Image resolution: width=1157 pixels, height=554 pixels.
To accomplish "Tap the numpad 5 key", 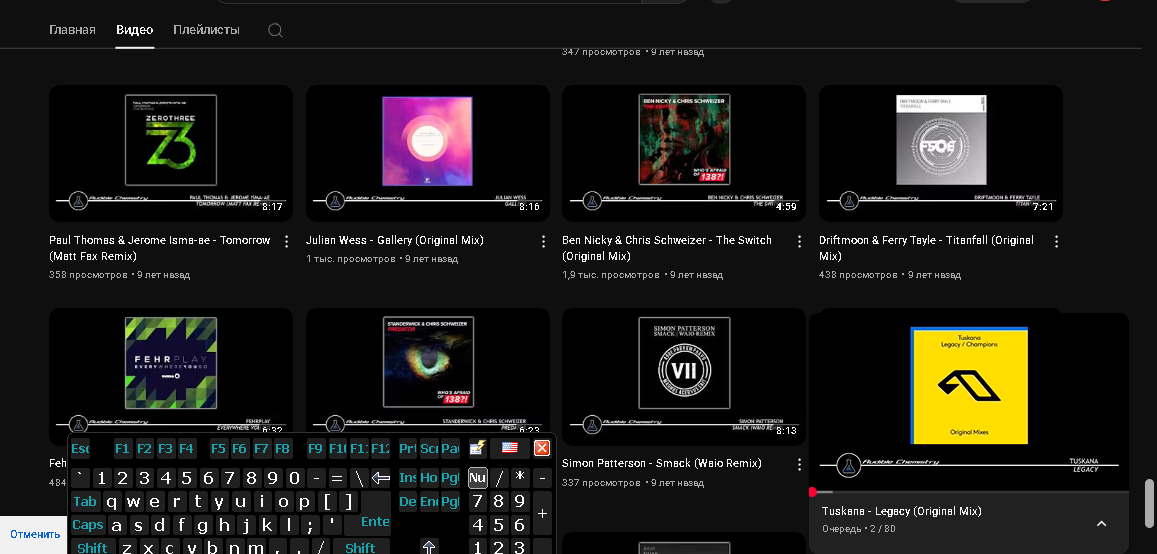I will (x=500, y=525).
